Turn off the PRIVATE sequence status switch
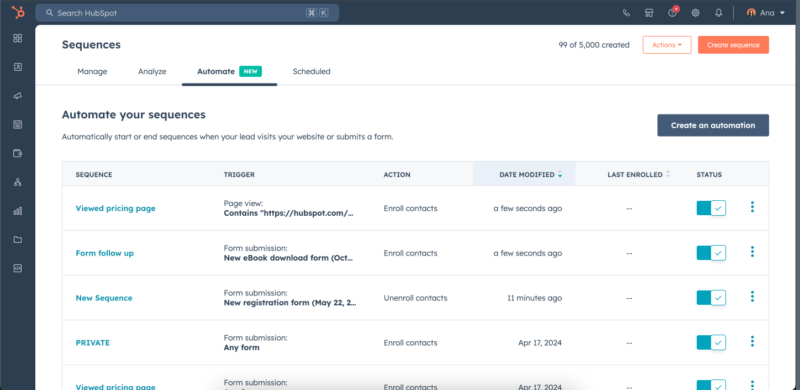This screenshot has height=390, width=800. point(711,343)
